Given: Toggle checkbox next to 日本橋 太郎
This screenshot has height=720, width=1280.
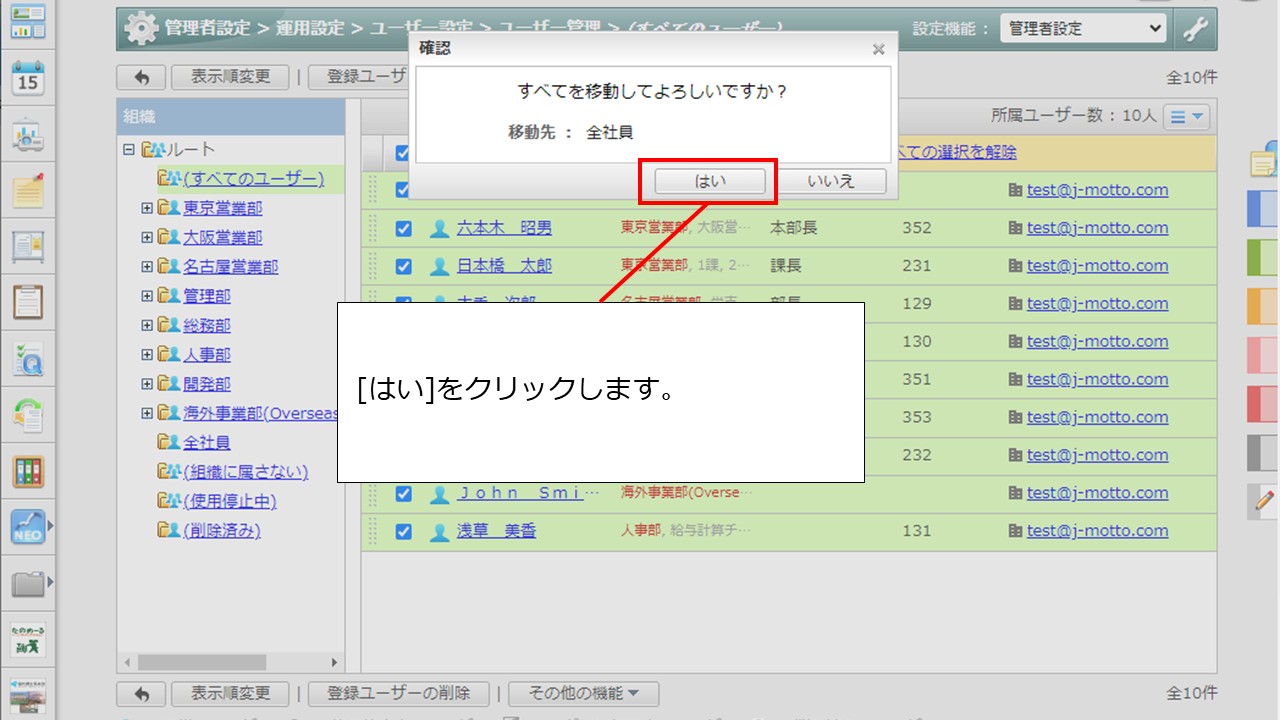Looking at the screenshot, I should [x=403, y=266].
